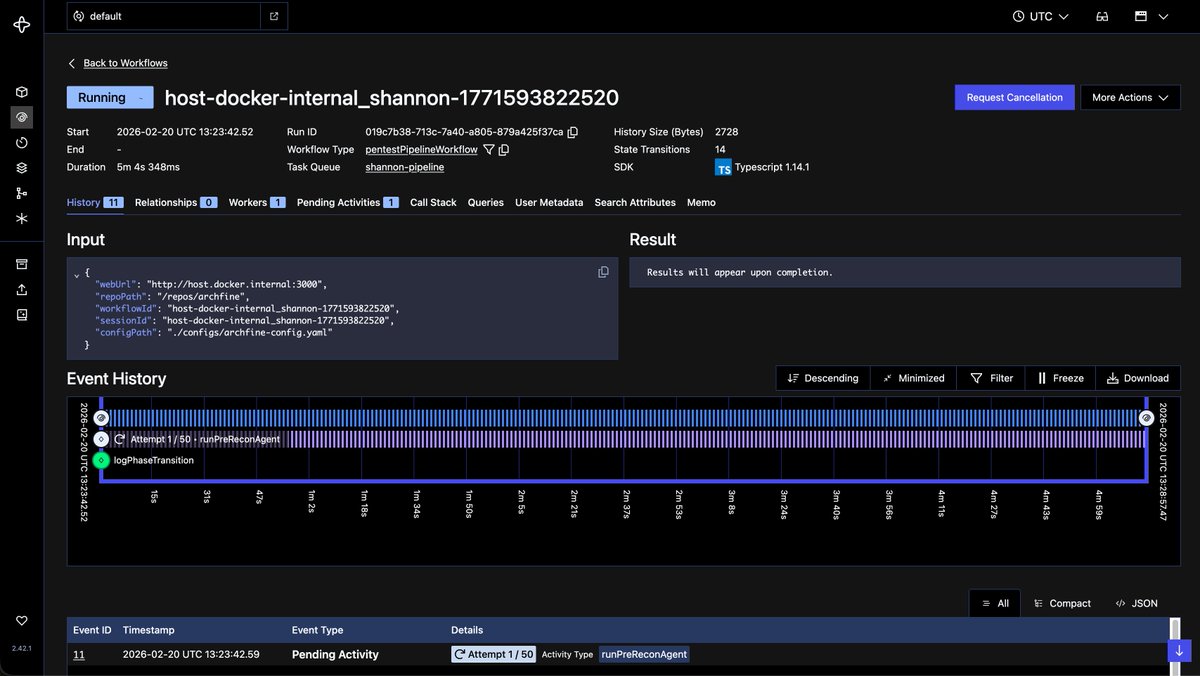Click the window layout icon in header
Screen dimensions: 1200x676
(x=1140, y=16)
